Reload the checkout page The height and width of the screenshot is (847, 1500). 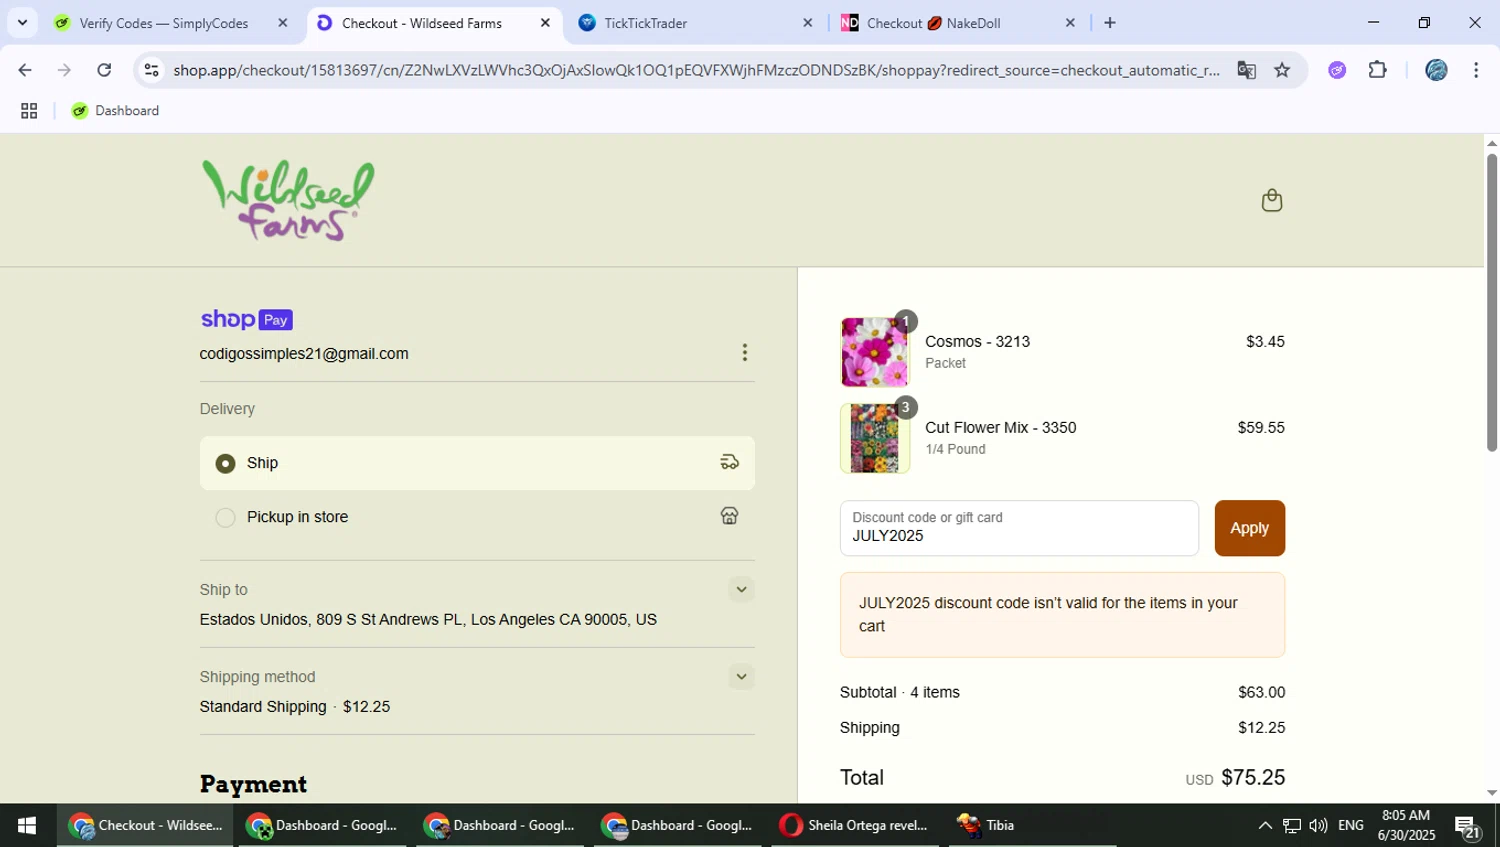coord(104,70)
